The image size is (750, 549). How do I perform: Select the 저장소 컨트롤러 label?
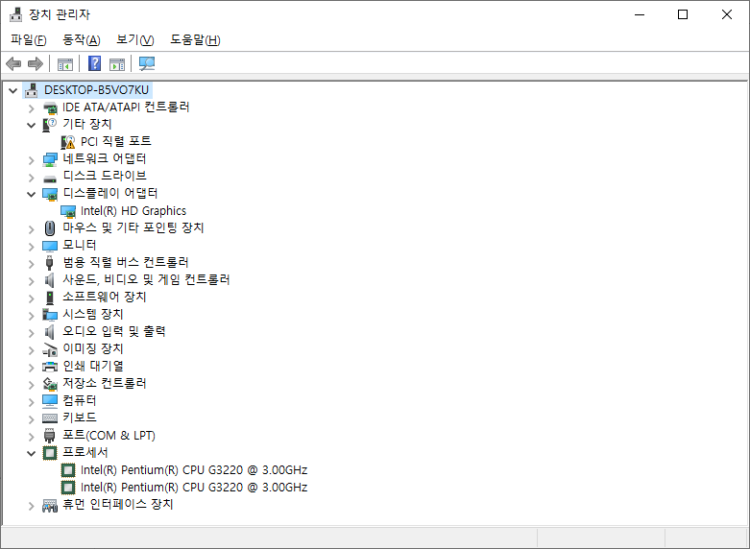coord(104,384)
